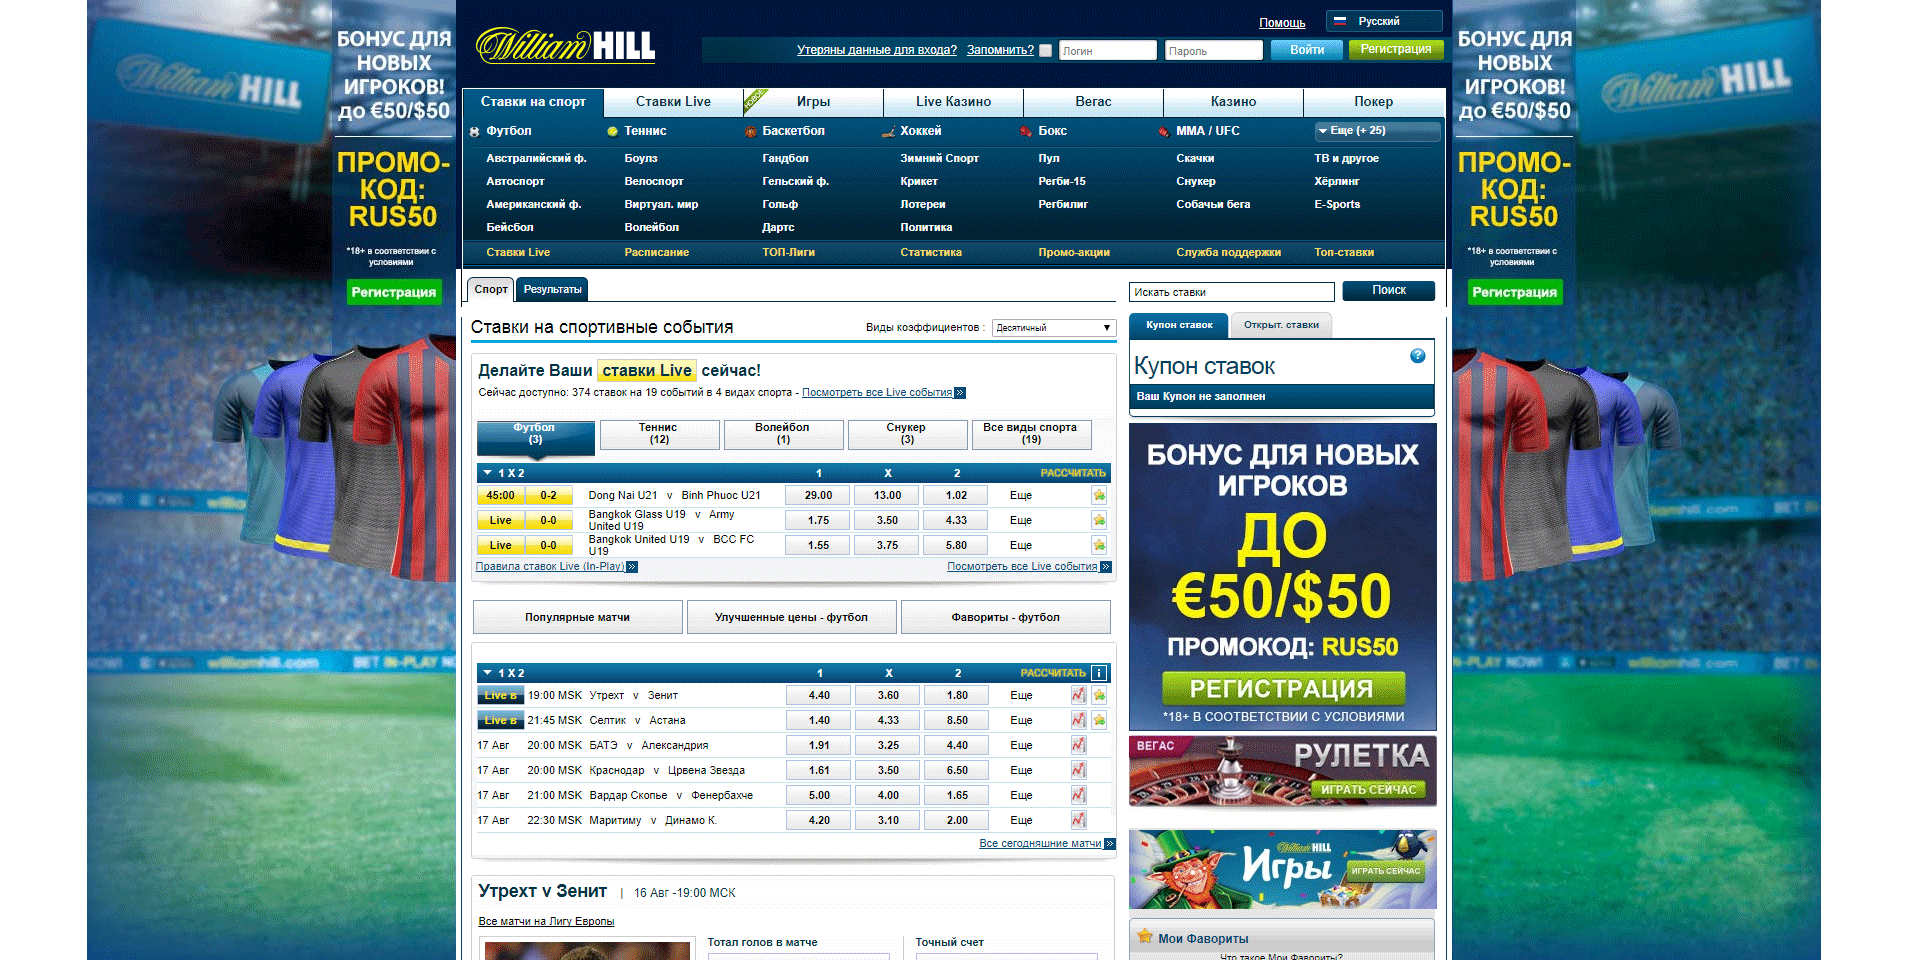The width and height of the screenshot is (1909, 960).
Task: Click the Игры leprechaun banner
Action: point(1282,868)
